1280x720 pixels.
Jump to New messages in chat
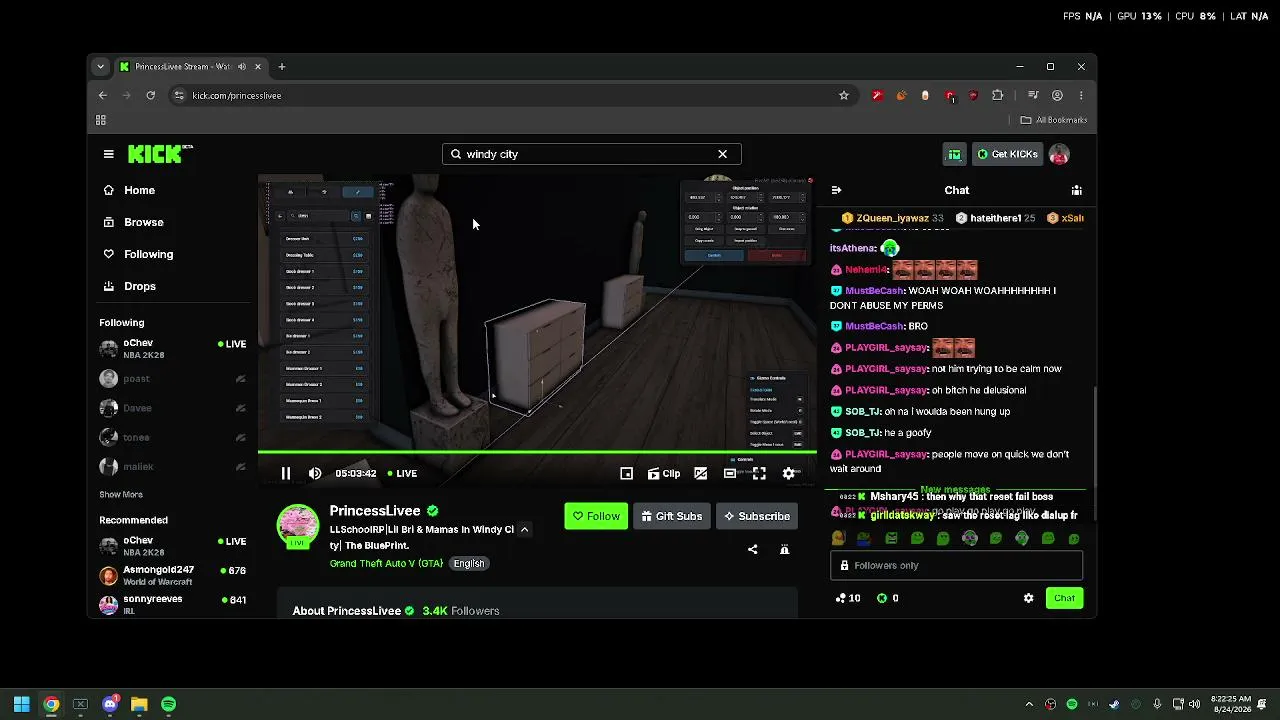tap(955, 490)
